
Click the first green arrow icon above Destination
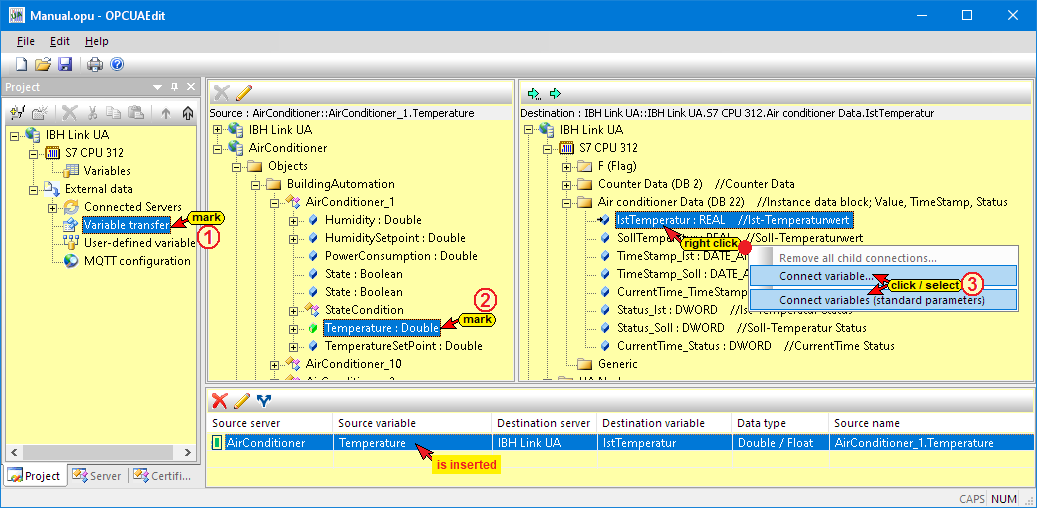pyautogui.click(x=534, y=94)
